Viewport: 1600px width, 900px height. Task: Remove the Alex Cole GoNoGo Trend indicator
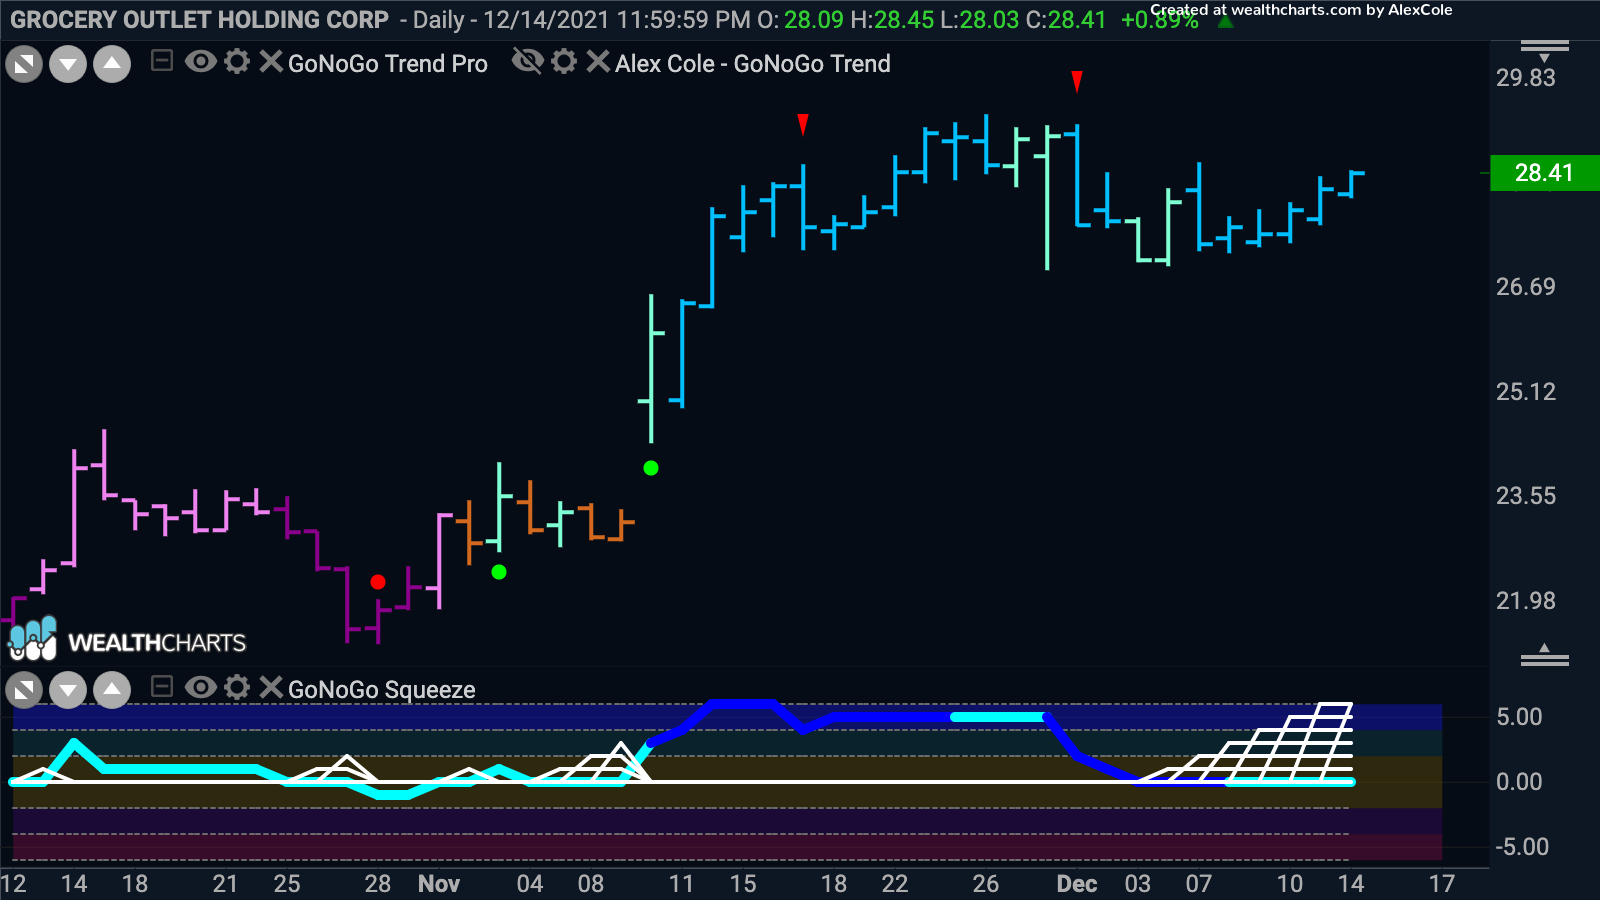[x=597, y=62]
